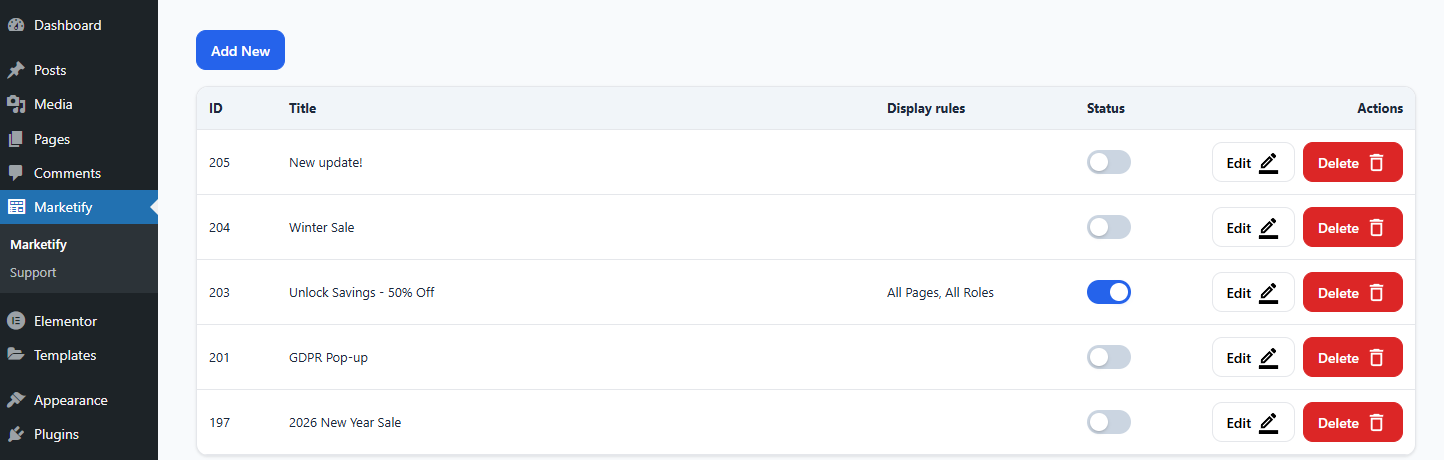Open the Pages menu
The height and width of the screenshot is (460, 1444).
[x=79, y=139]
